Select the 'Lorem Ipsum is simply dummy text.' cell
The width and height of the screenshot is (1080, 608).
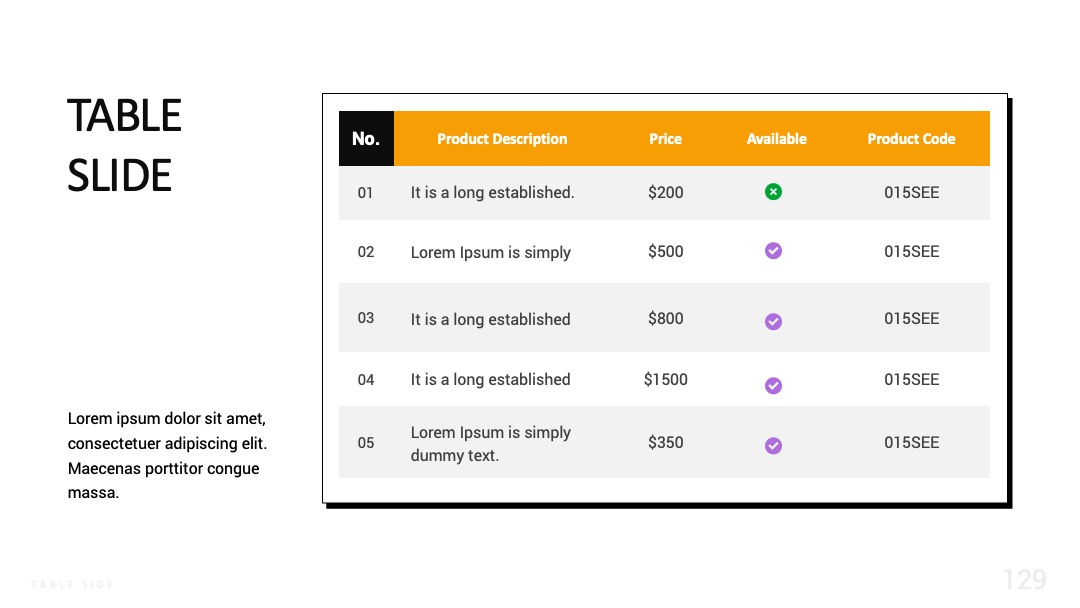pos(490,443)
